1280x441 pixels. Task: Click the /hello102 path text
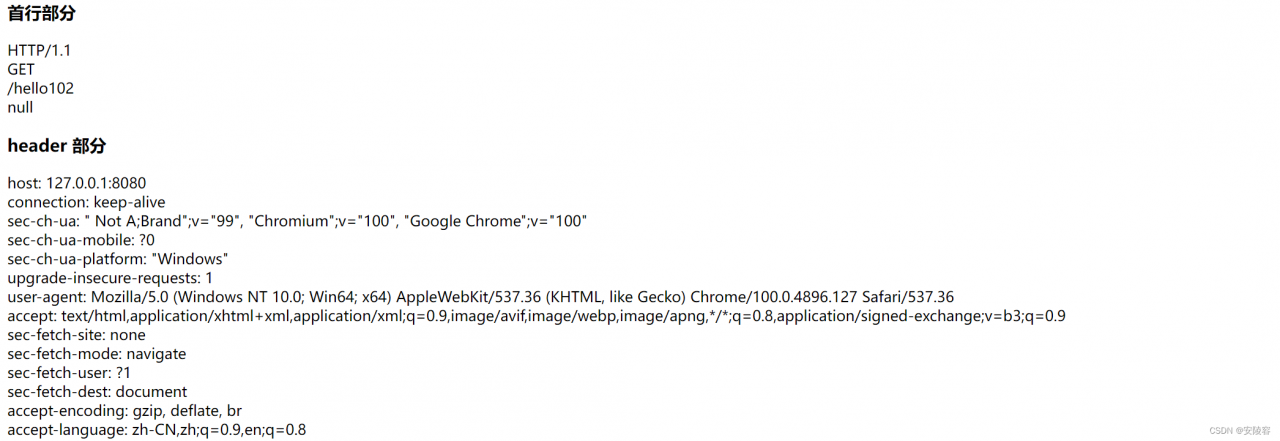(x=41, y=88)
